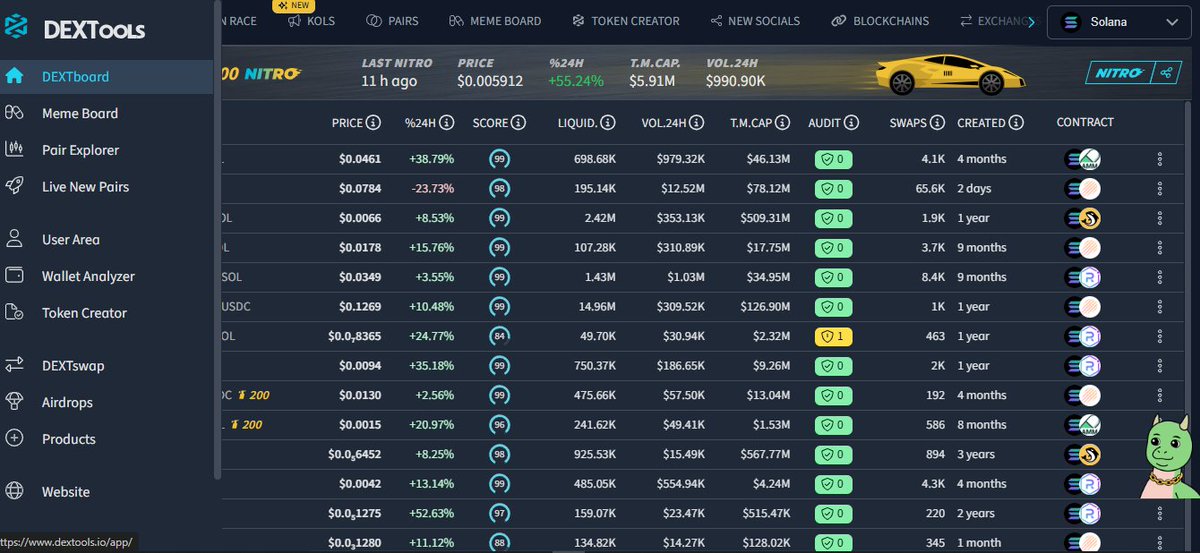Click the +52.63% change value
This screenshot has width=1200, height=553.
click(430, 514)
